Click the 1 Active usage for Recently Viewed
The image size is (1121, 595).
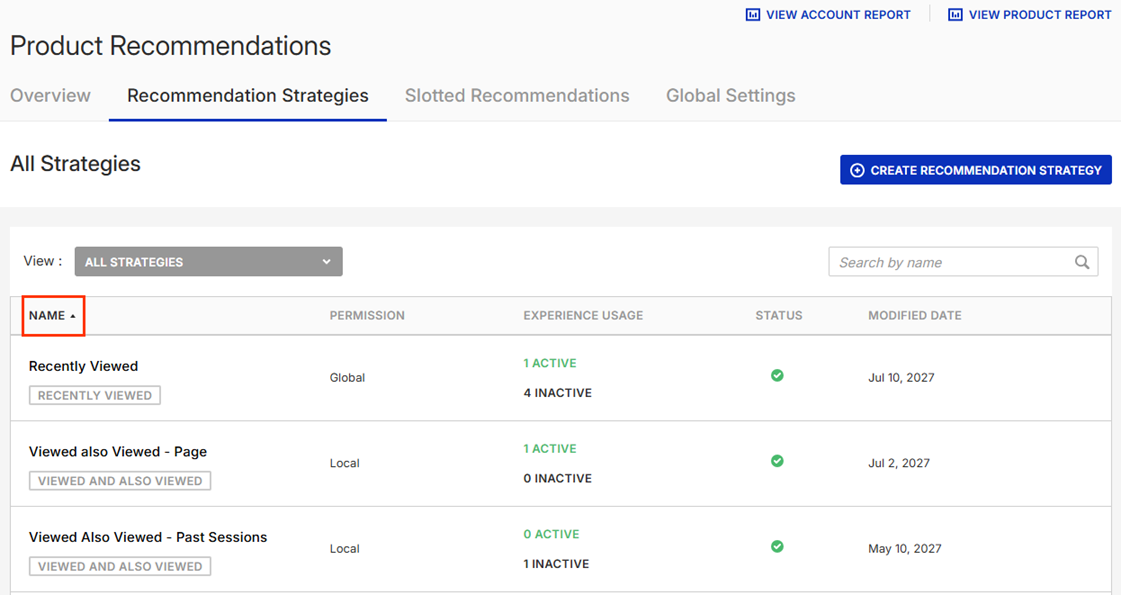(x=549, y=363)
